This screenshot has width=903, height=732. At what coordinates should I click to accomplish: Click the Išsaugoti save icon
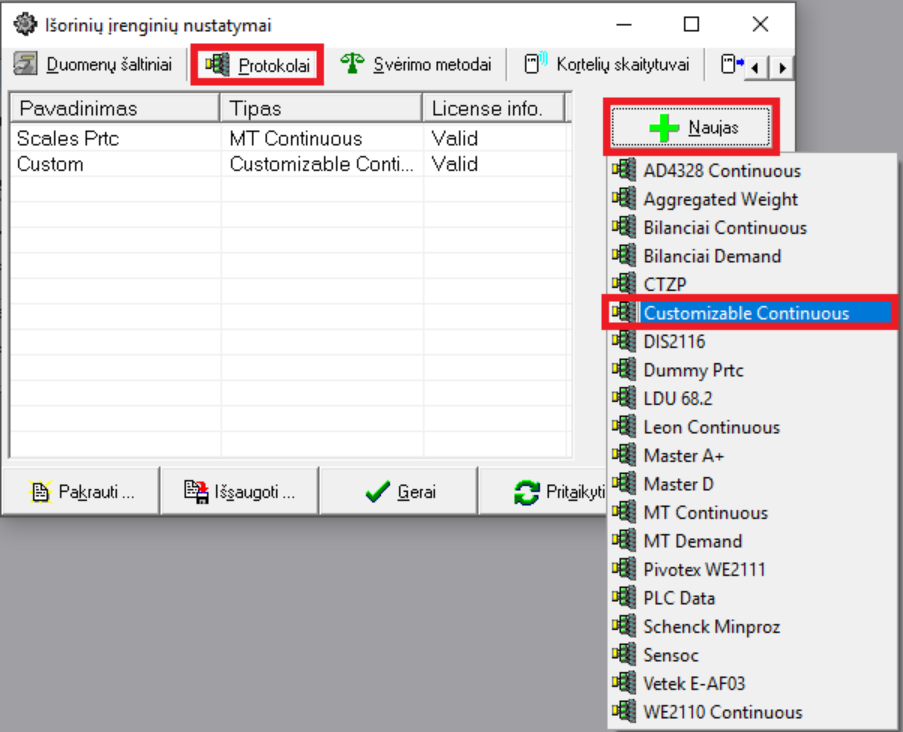coord(196,491)
